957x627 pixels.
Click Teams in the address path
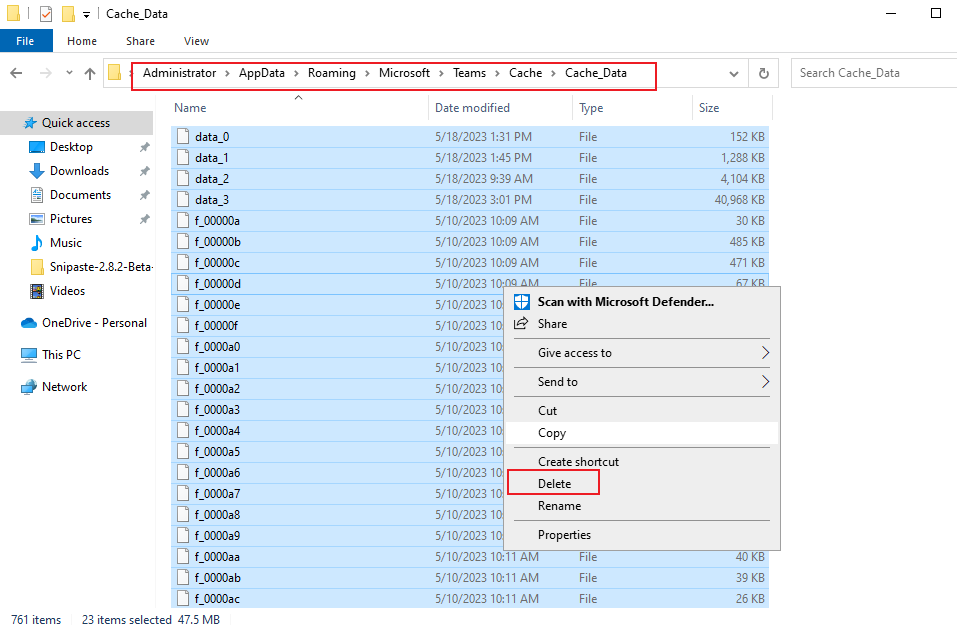(x=469, y=73)
